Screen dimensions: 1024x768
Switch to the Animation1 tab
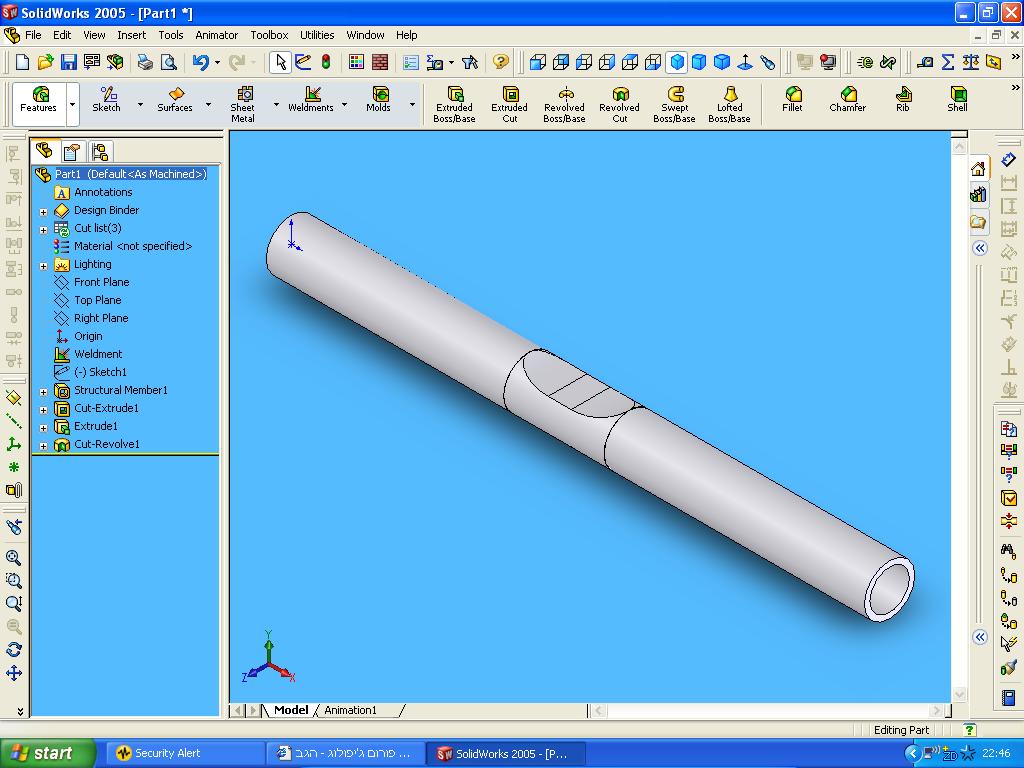click(x=350, y=710)
